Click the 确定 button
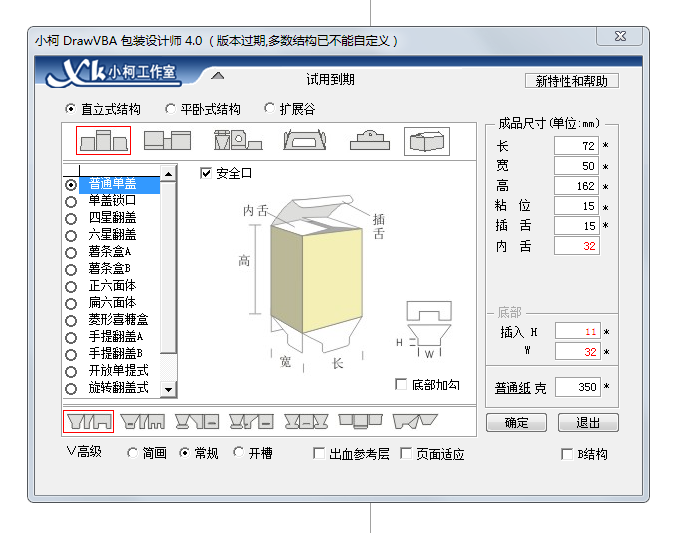 [516, 422]
